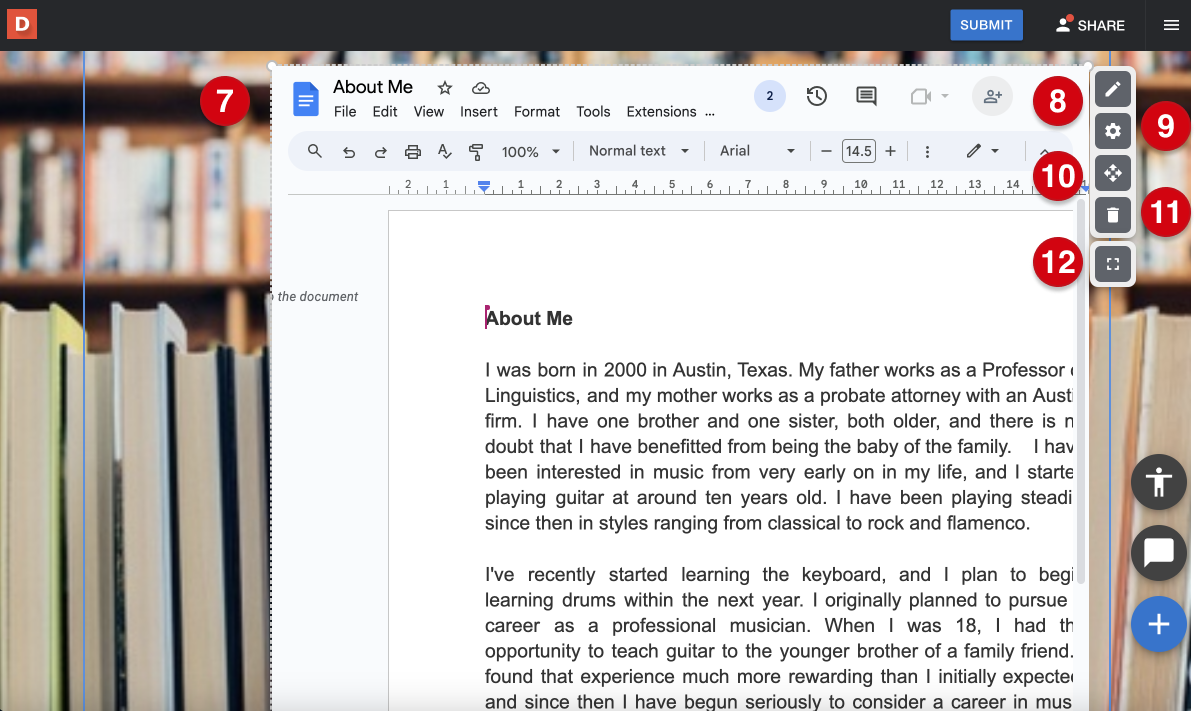Open the editing mode pencil dropdown

982,151
